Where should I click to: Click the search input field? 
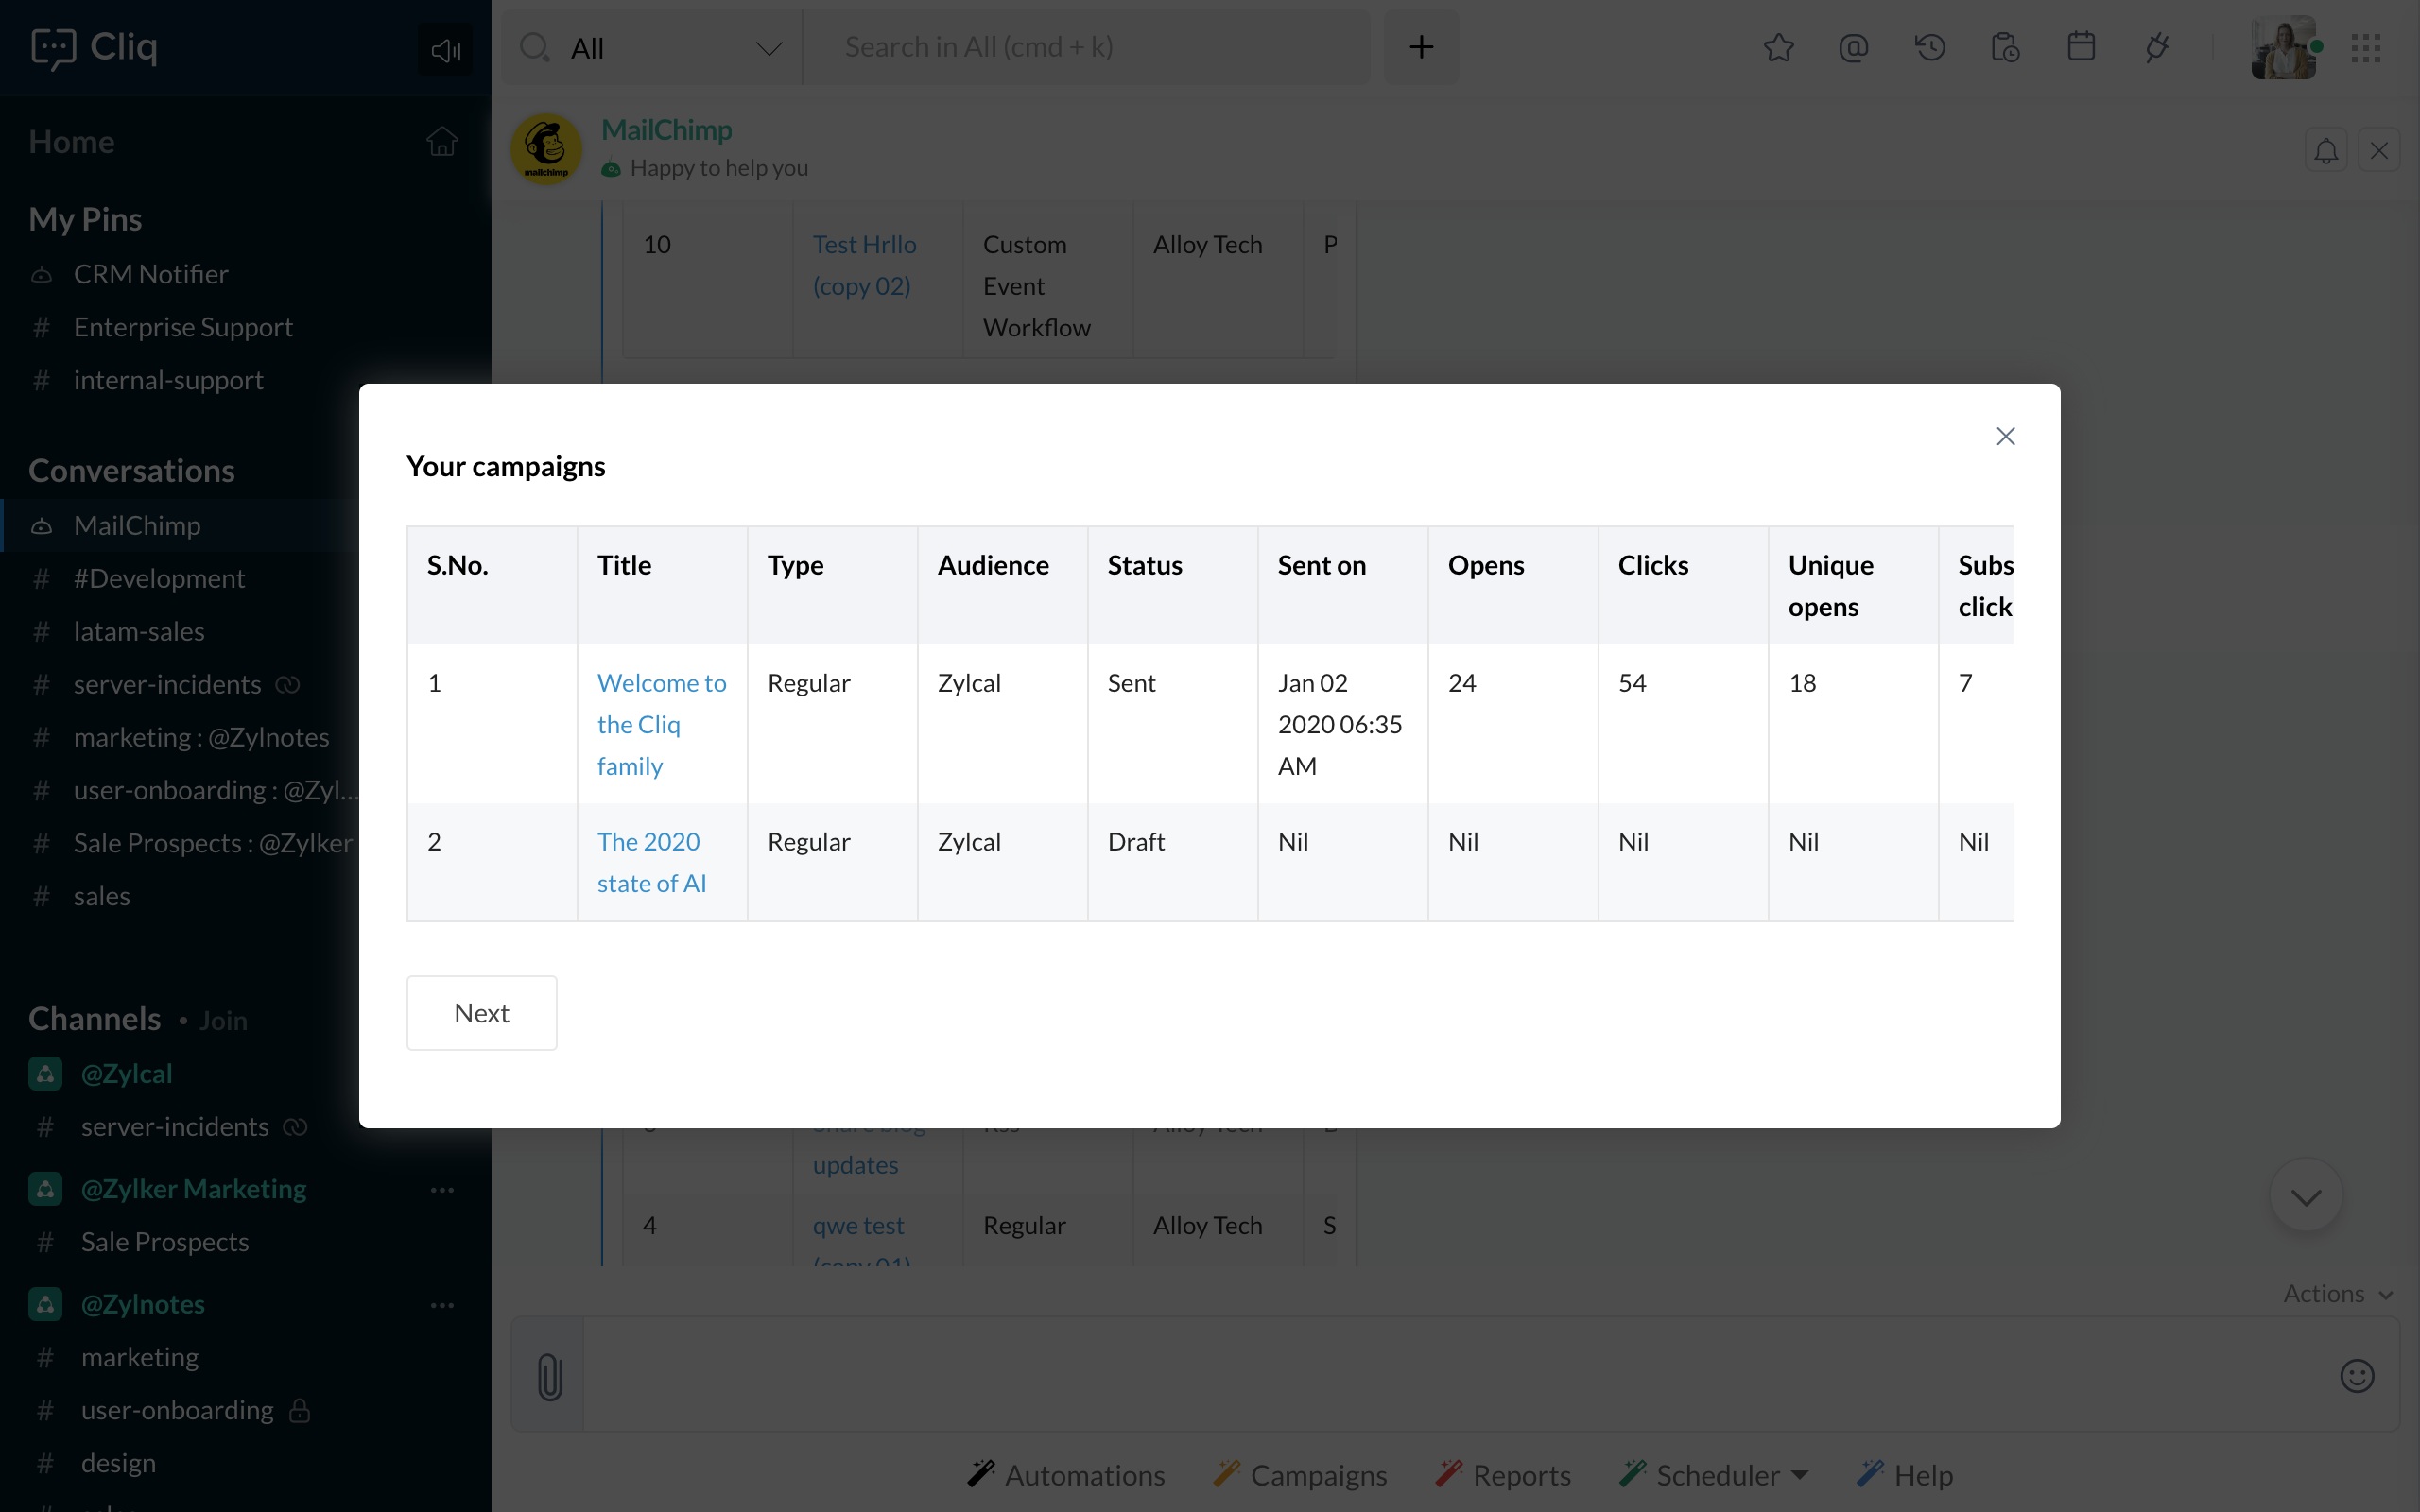1085,47
